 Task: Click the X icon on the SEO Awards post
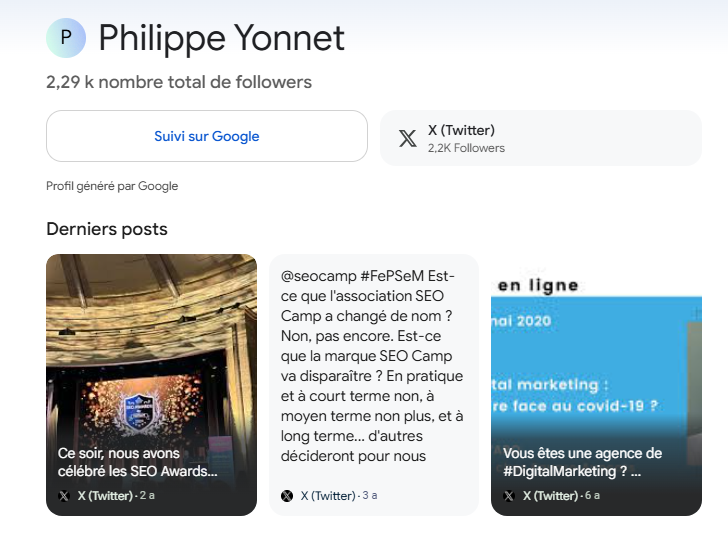64,496
